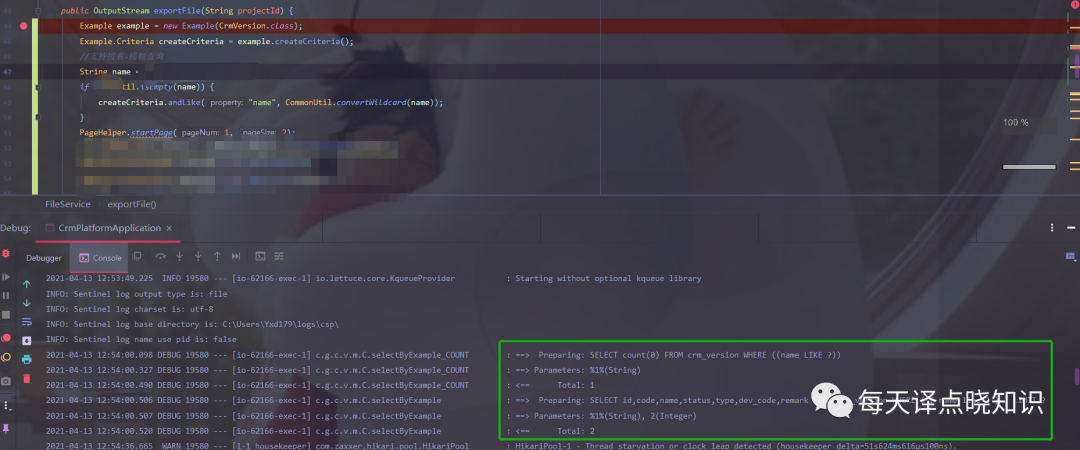Click the FileService breadcrumb
Viewport: 1080px width, 450px height.
click(68, 205)
